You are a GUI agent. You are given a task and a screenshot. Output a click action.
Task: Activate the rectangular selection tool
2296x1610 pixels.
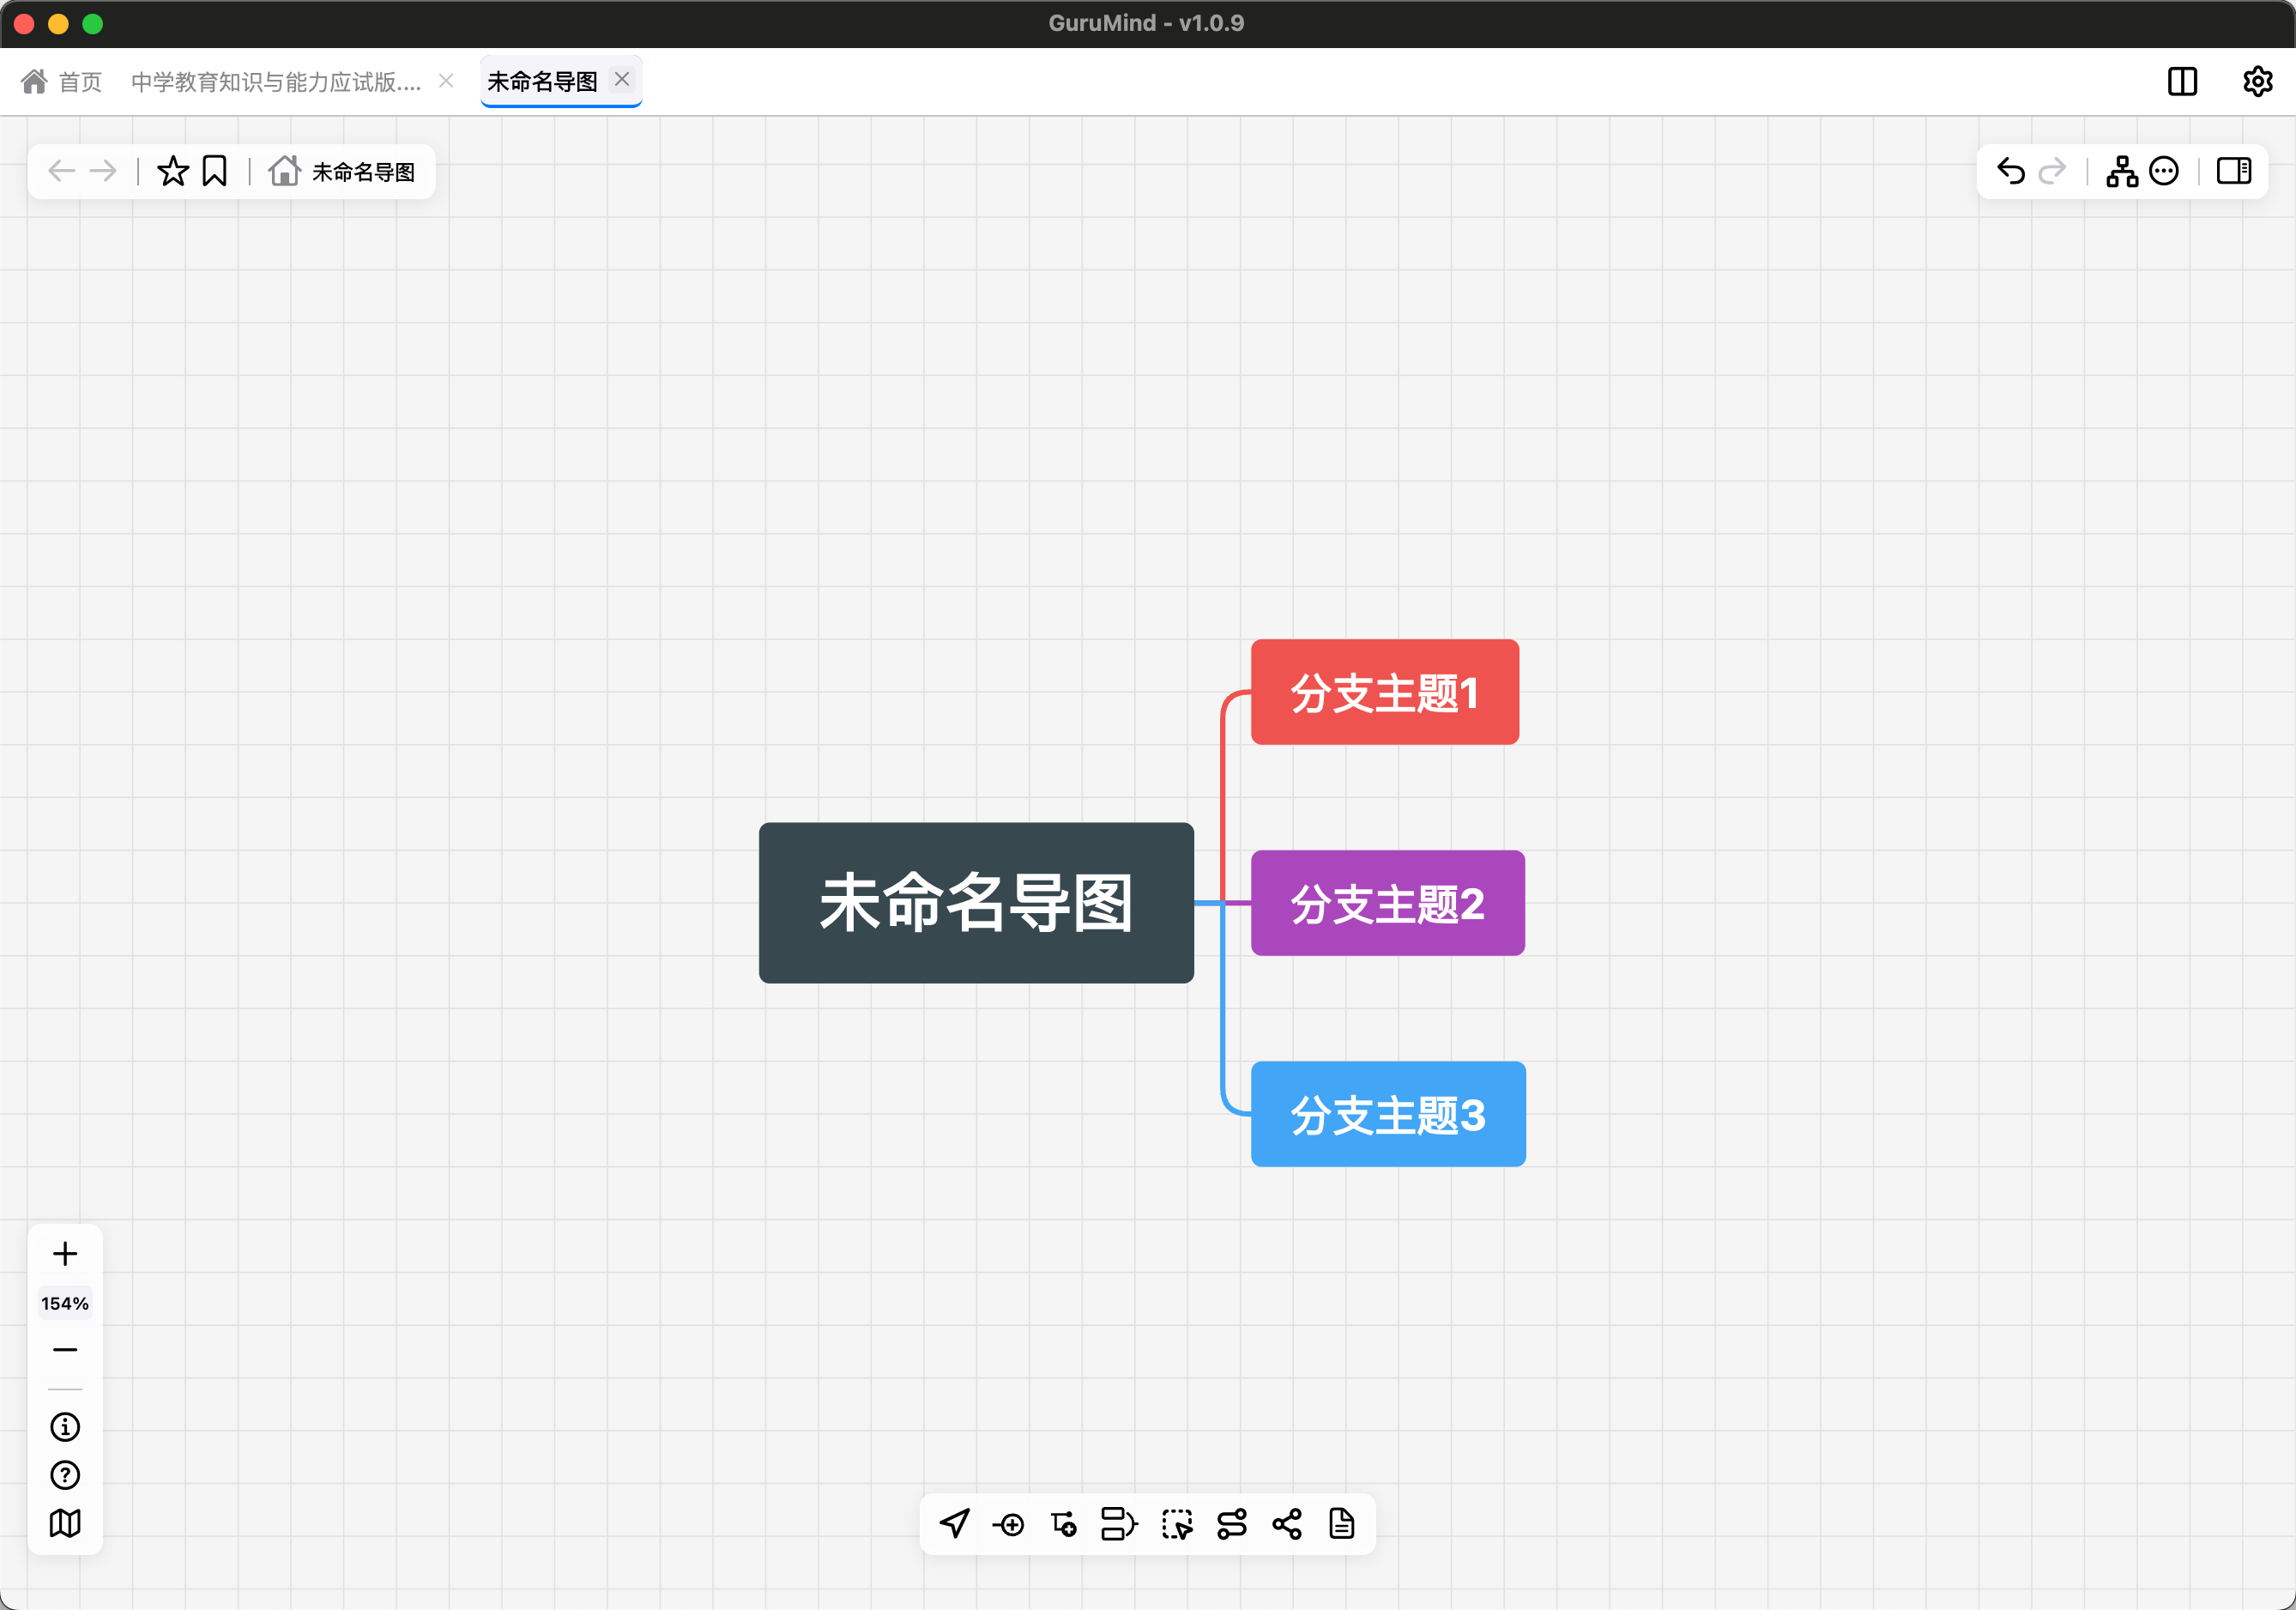click(x=1177, y=1525)
